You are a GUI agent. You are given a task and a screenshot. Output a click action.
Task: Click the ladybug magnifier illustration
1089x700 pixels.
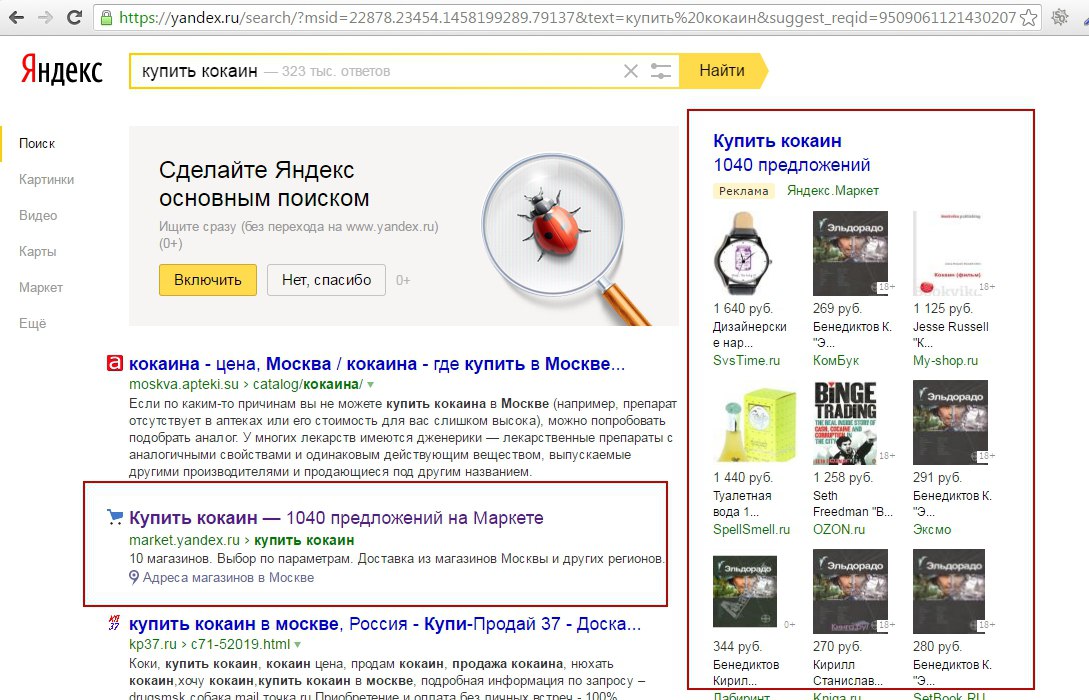(x=564, y=238)
